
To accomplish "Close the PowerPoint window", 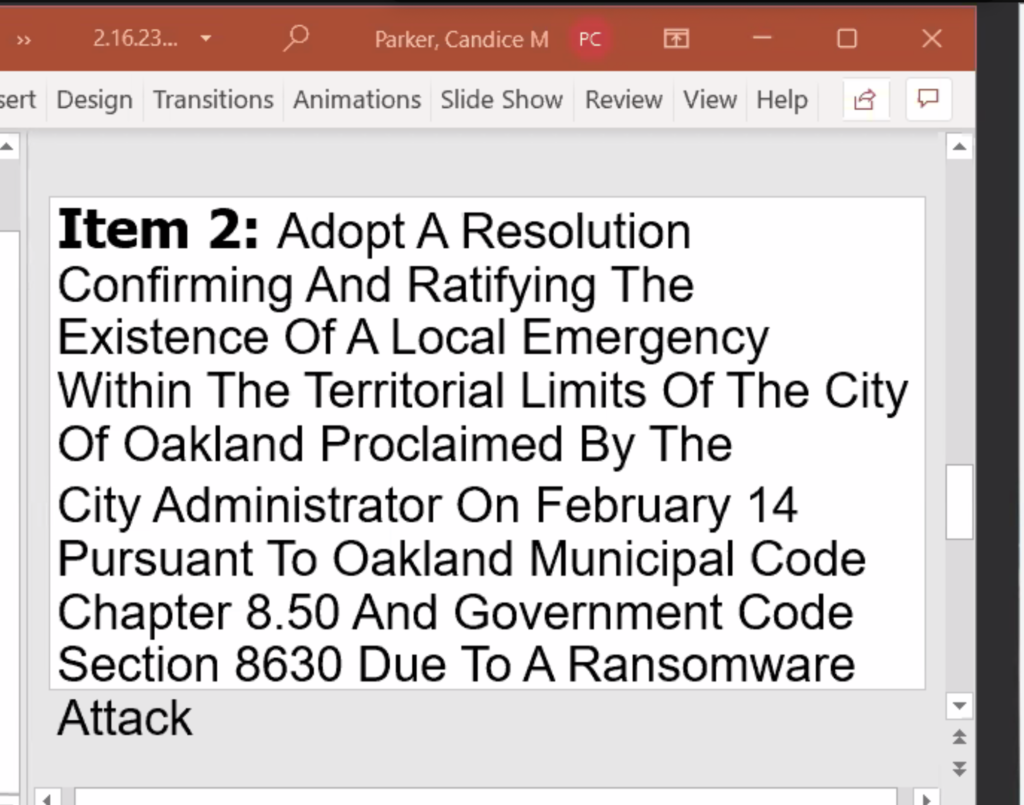I will point(932,39).
